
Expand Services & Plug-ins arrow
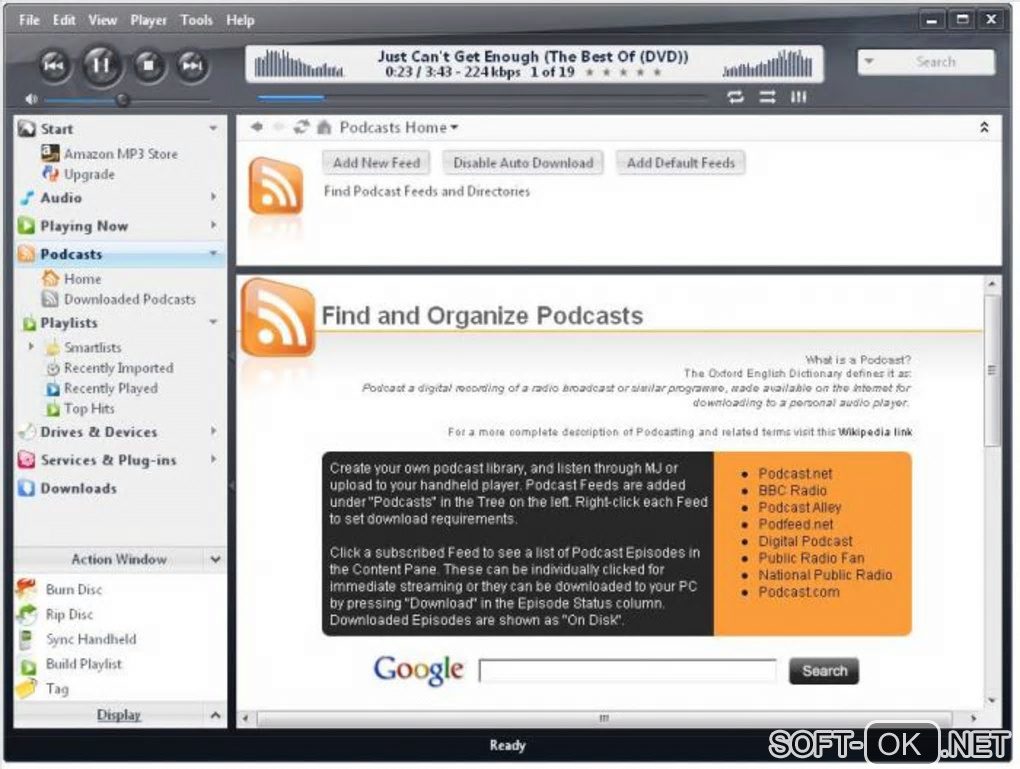point(213,459)
